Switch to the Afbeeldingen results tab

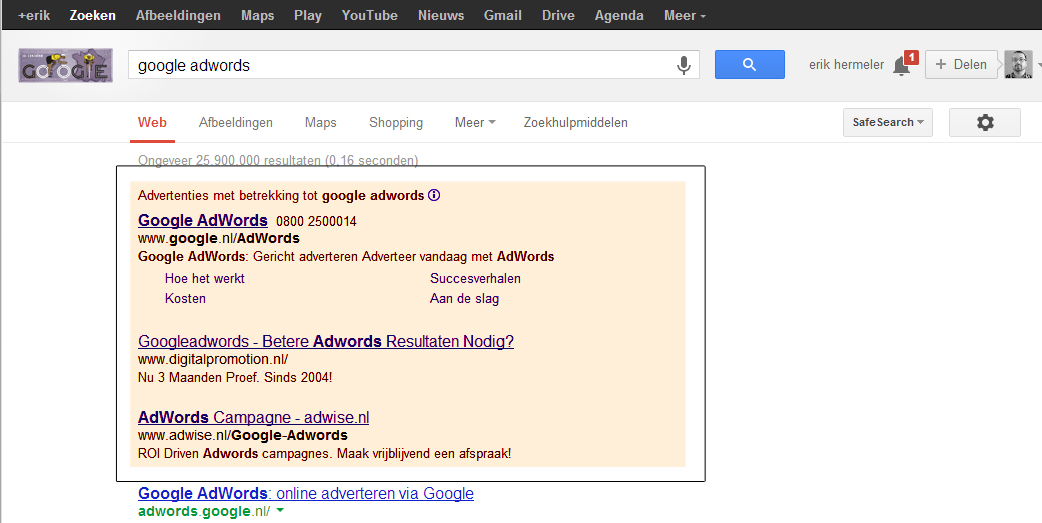[236, 122]
